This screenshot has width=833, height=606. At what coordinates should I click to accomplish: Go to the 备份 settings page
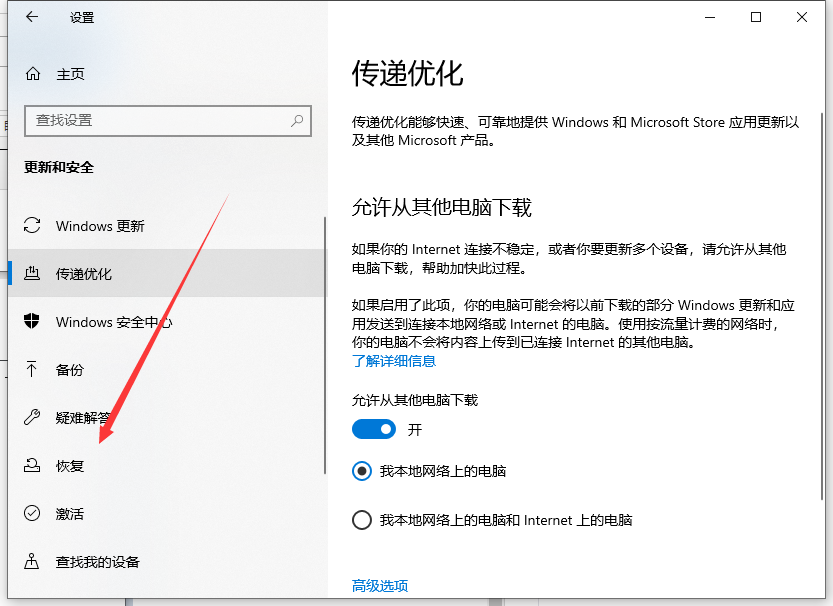pyautogui.click(x=70, y=370)
